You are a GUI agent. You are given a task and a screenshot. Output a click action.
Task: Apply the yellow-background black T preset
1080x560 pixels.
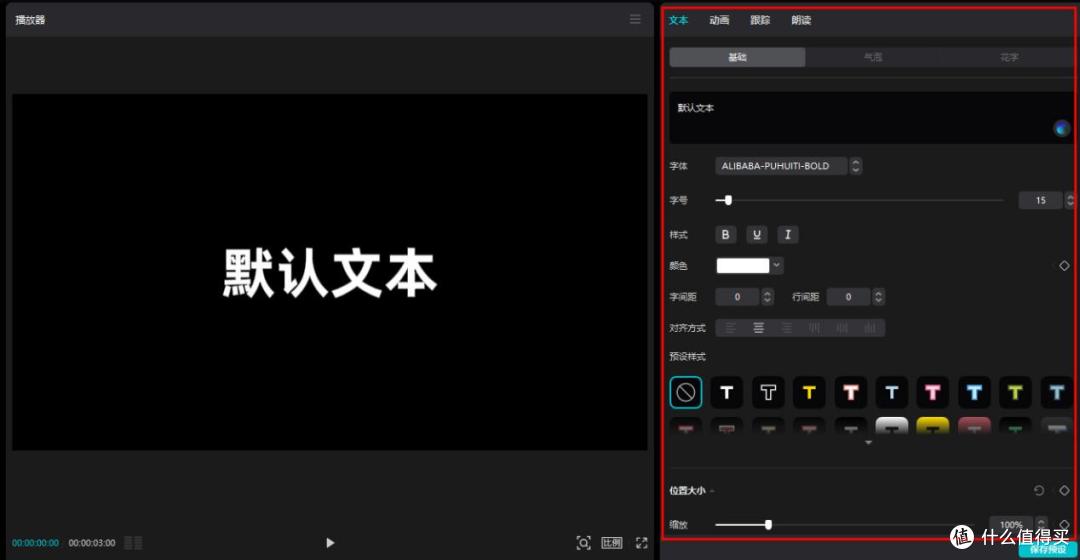[933, 426]
